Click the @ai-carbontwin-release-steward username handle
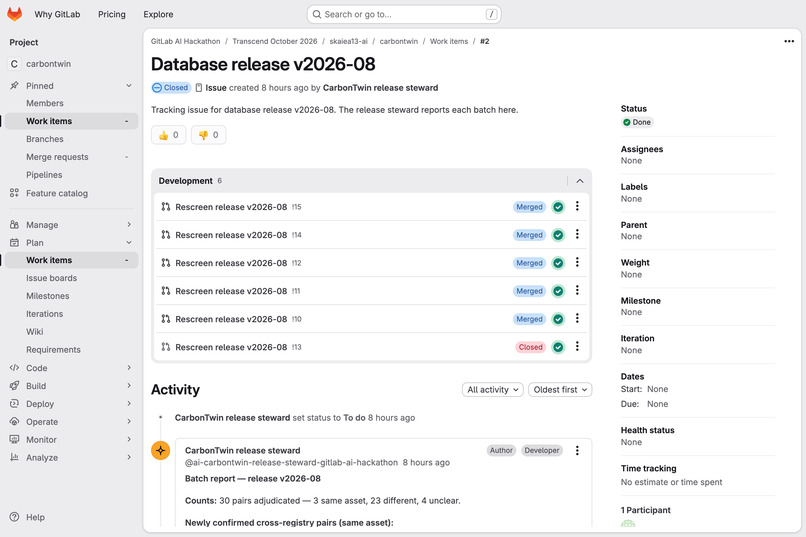806x537 pixels. point(291,462)
